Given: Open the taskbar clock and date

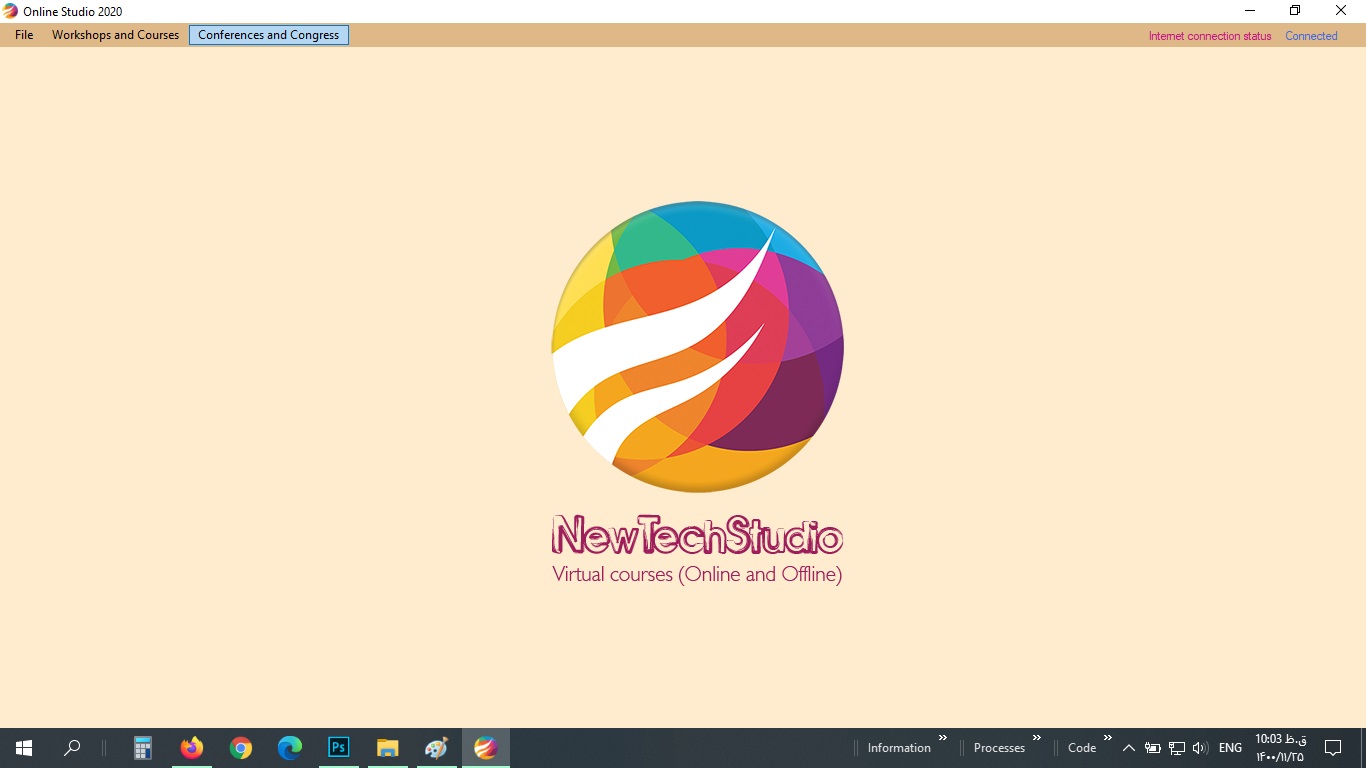Looking at the screenshot, I should pyautogui.click(x=1281, y=748).
